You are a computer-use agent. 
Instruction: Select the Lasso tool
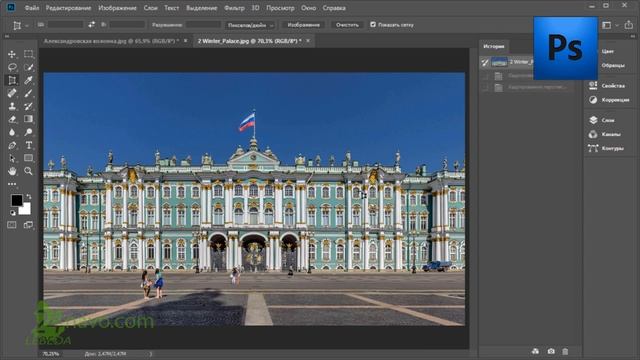pyautogui.click(x=12, y=67)
